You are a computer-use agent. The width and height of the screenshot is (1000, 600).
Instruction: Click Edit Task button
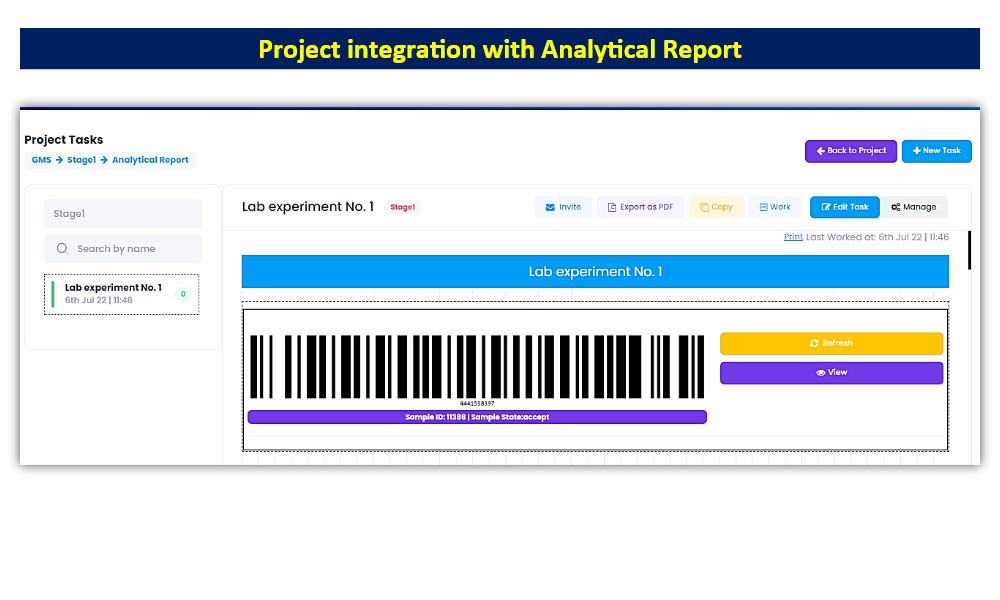(844, 207)
